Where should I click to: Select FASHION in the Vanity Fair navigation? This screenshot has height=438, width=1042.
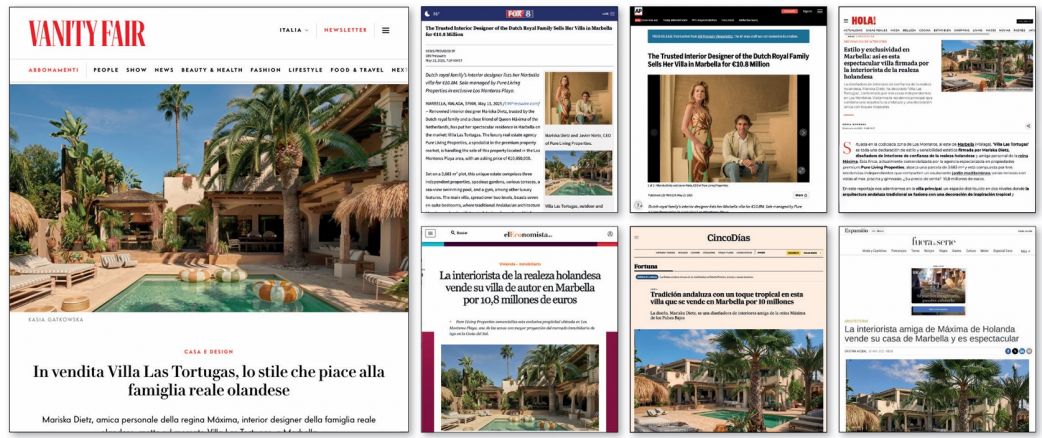point(265,70)
